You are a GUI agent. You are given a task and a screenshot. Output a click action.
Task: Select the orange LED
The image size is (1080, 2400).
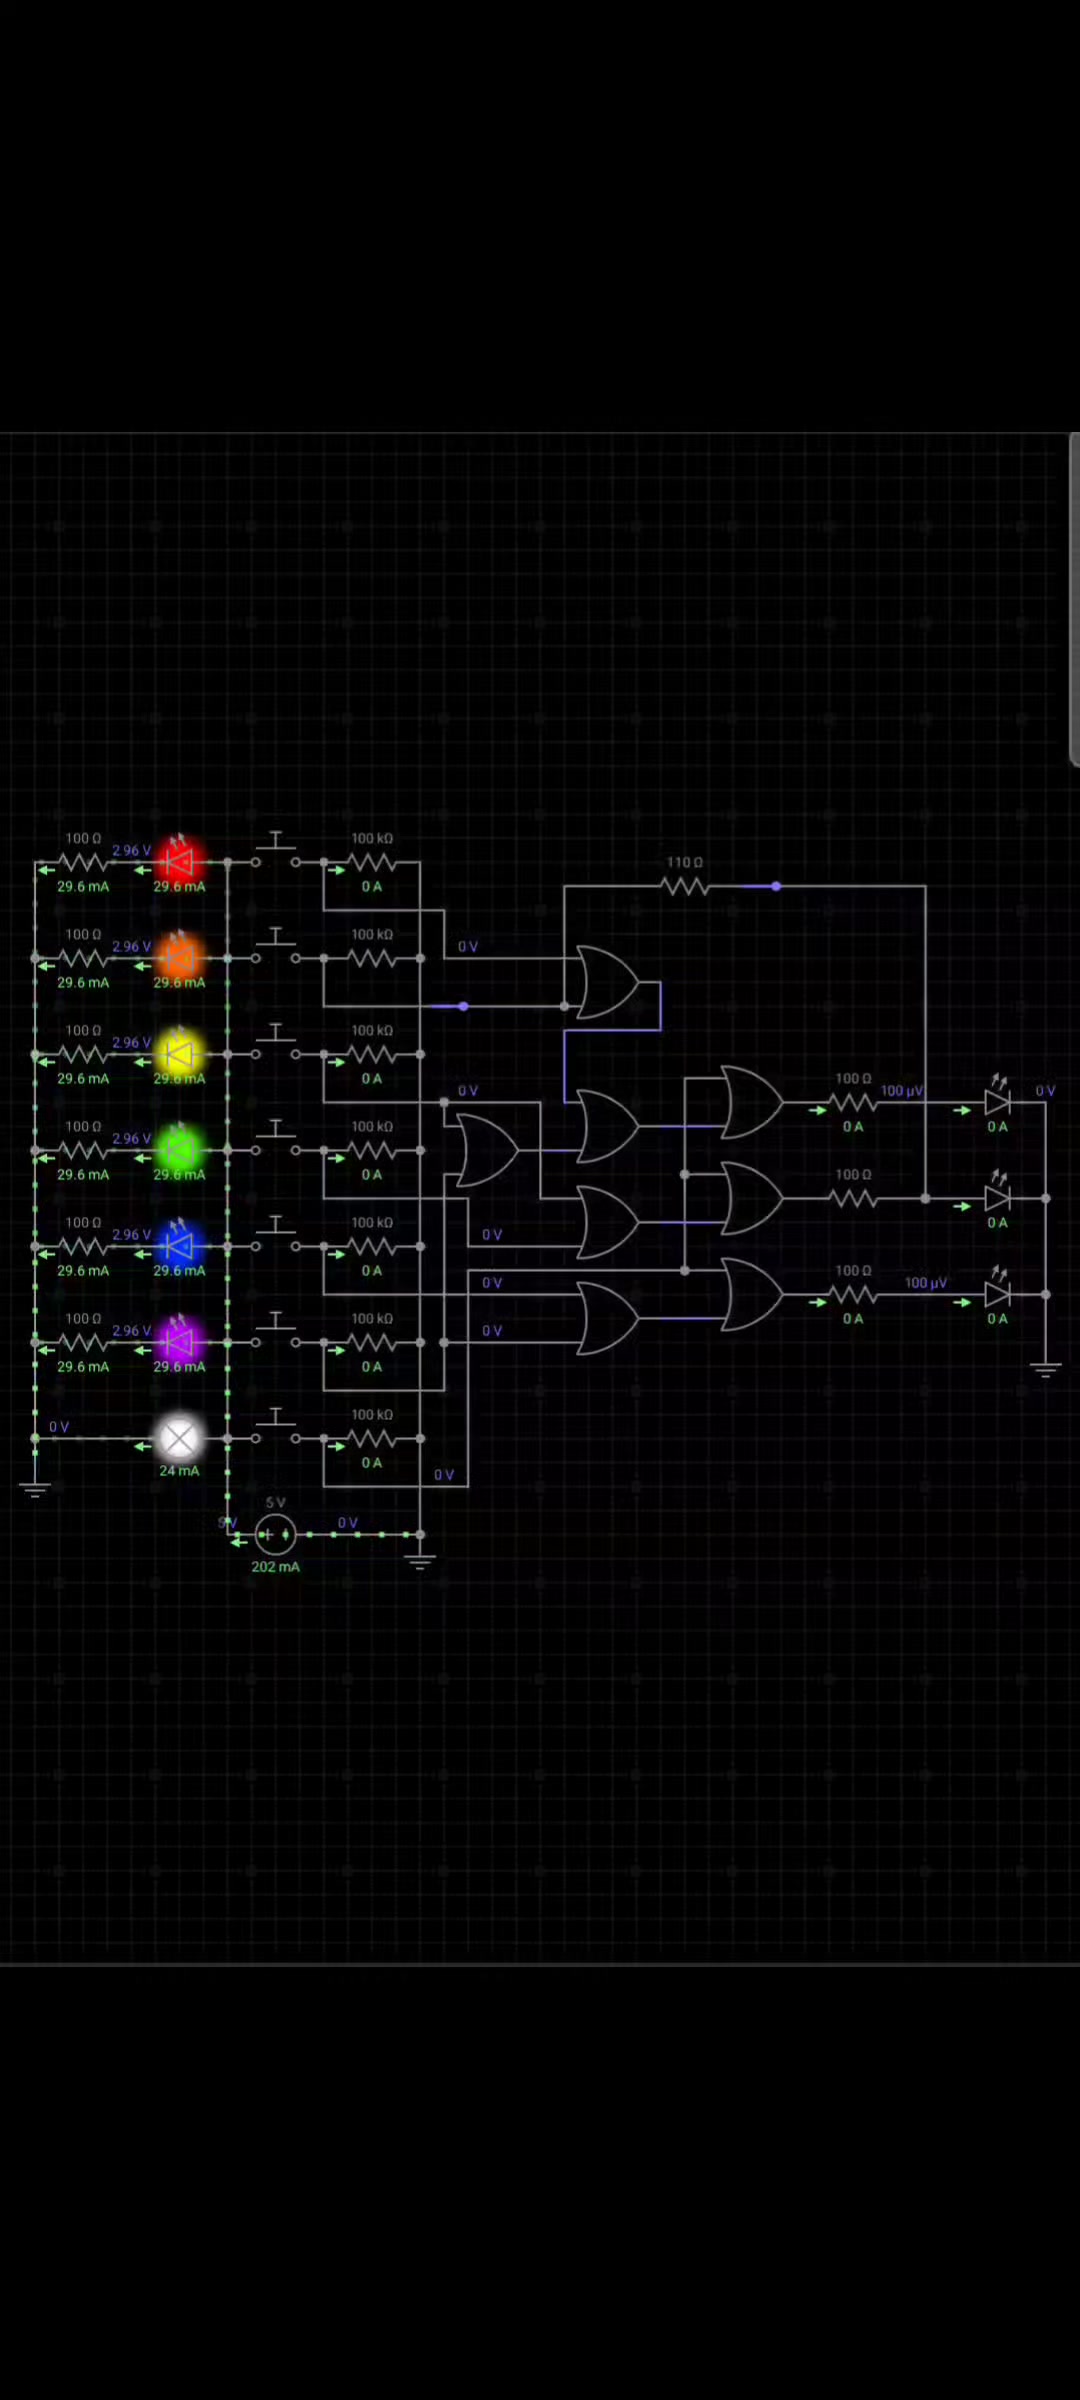pos(179,957)
